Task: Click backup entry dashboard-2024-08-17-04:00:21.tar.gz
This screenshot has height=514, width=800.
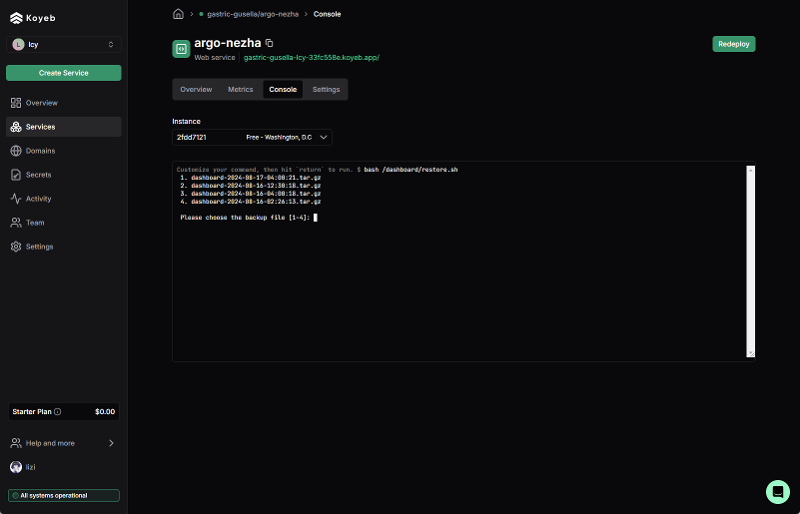Action: pos(256,178)
